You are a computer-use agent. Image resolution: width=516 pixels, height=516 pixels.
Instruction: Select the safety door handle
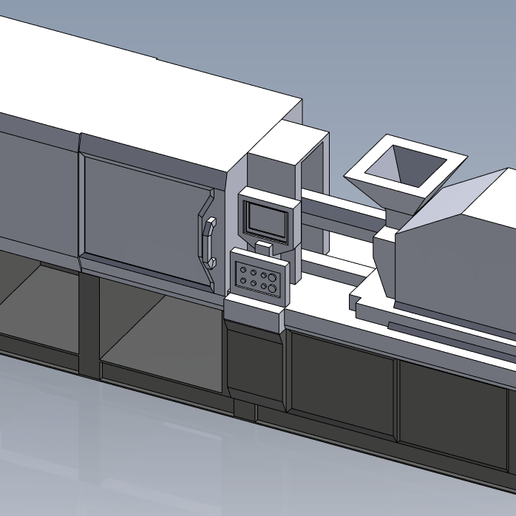click(x=210, y=242)
